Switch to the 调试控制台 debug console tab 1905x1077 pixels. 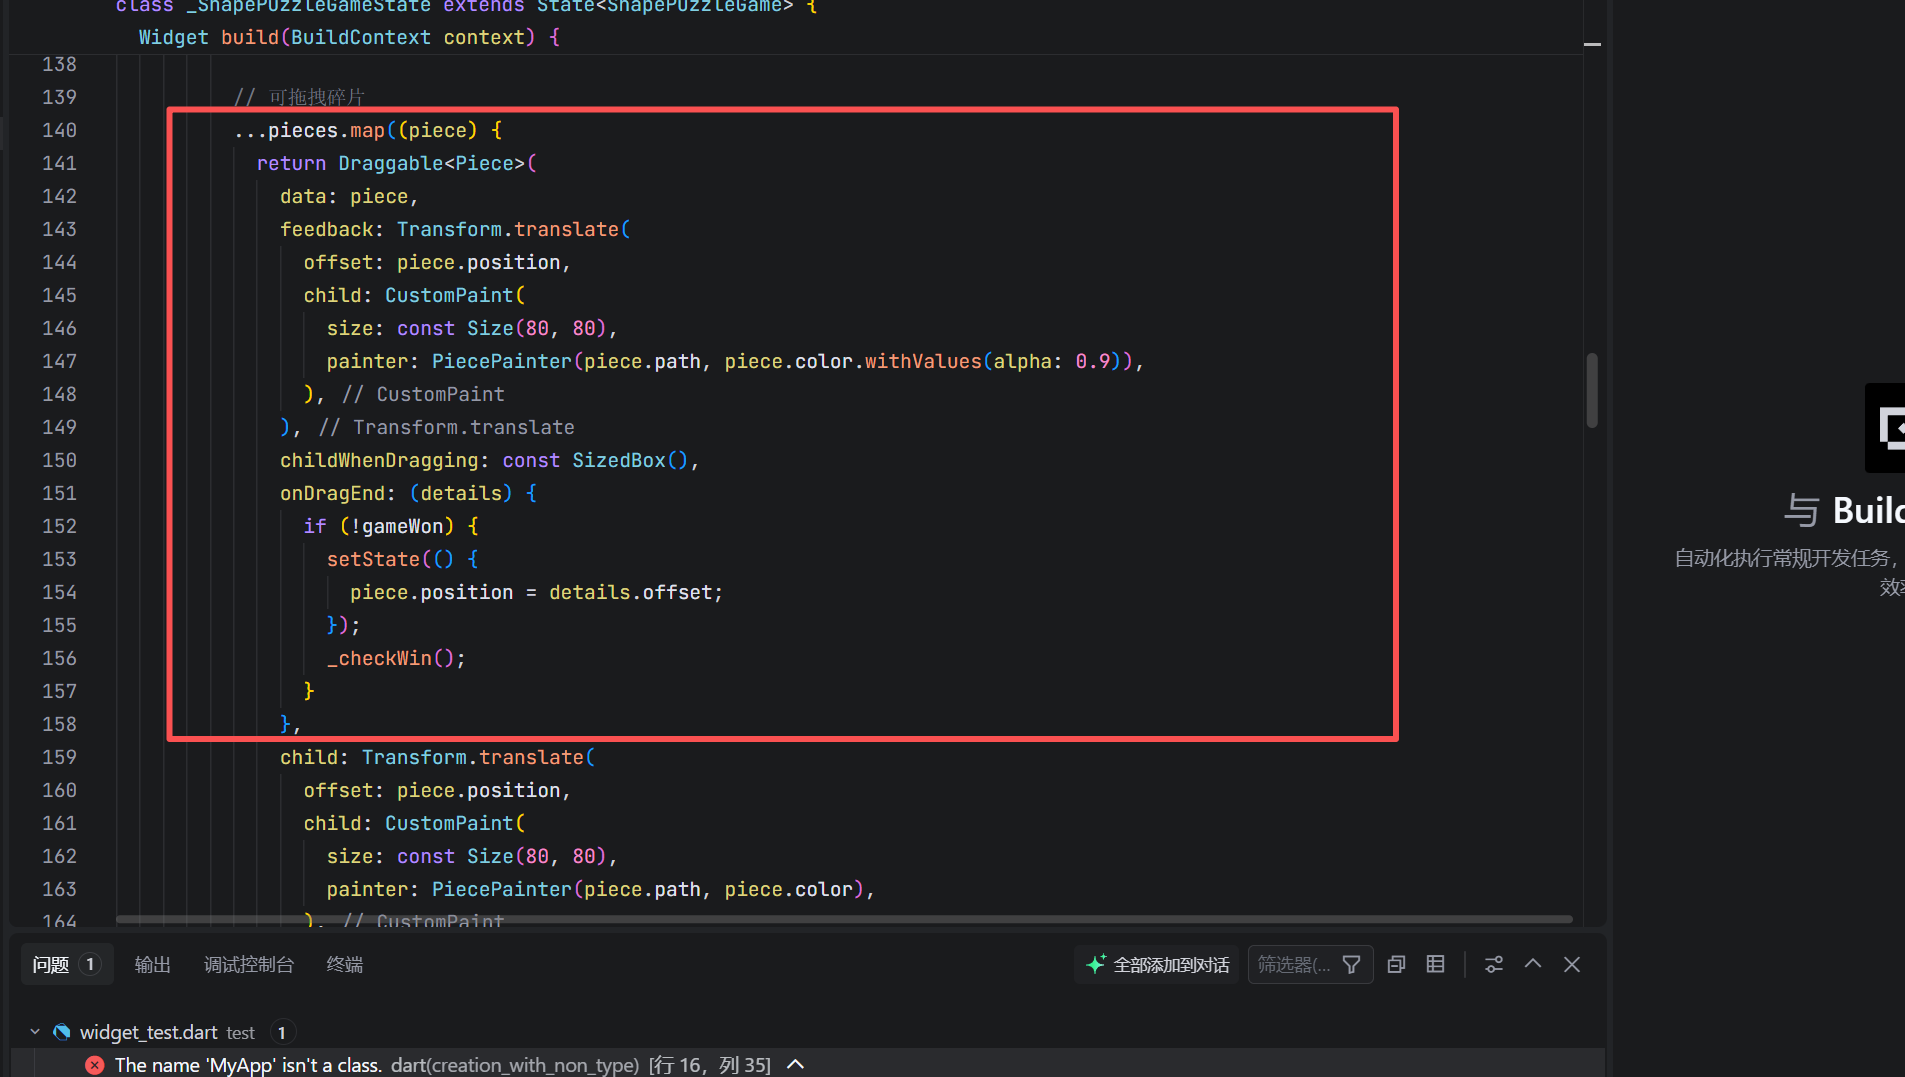[249, 964]
